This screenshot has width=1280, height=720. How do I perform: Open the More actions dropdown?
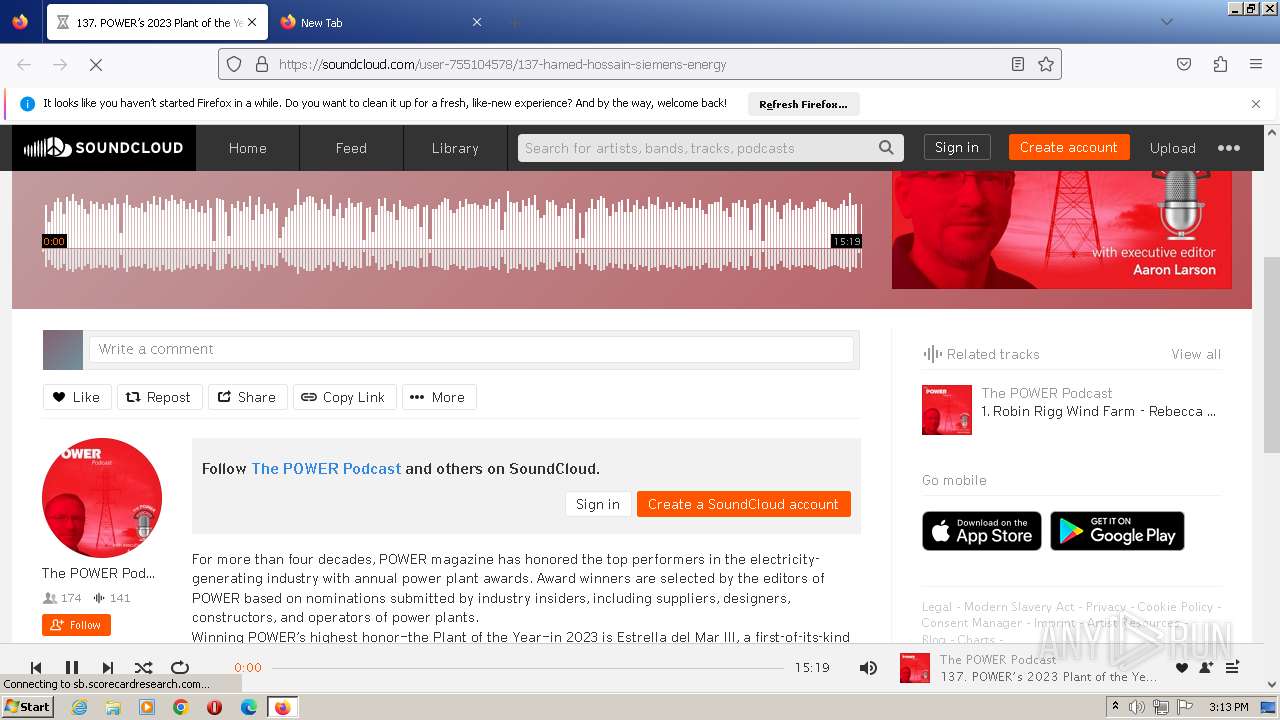click(x=438, y=397)
